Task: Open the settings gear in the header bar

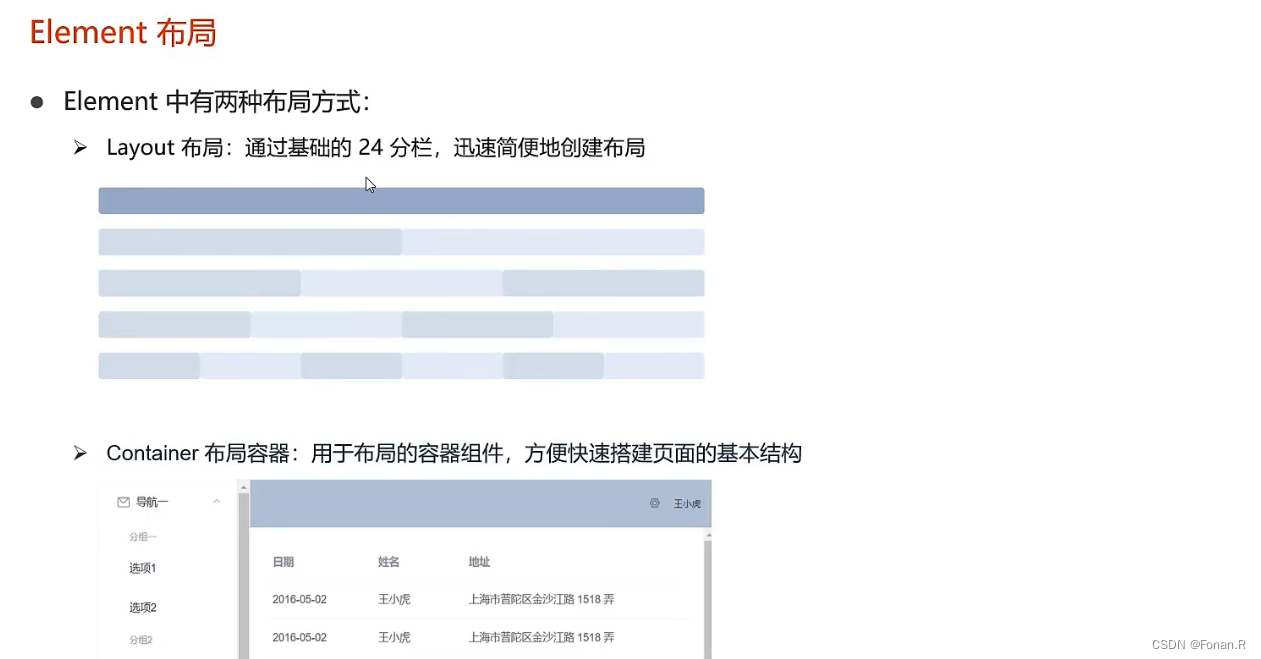Action: (655, 503)
